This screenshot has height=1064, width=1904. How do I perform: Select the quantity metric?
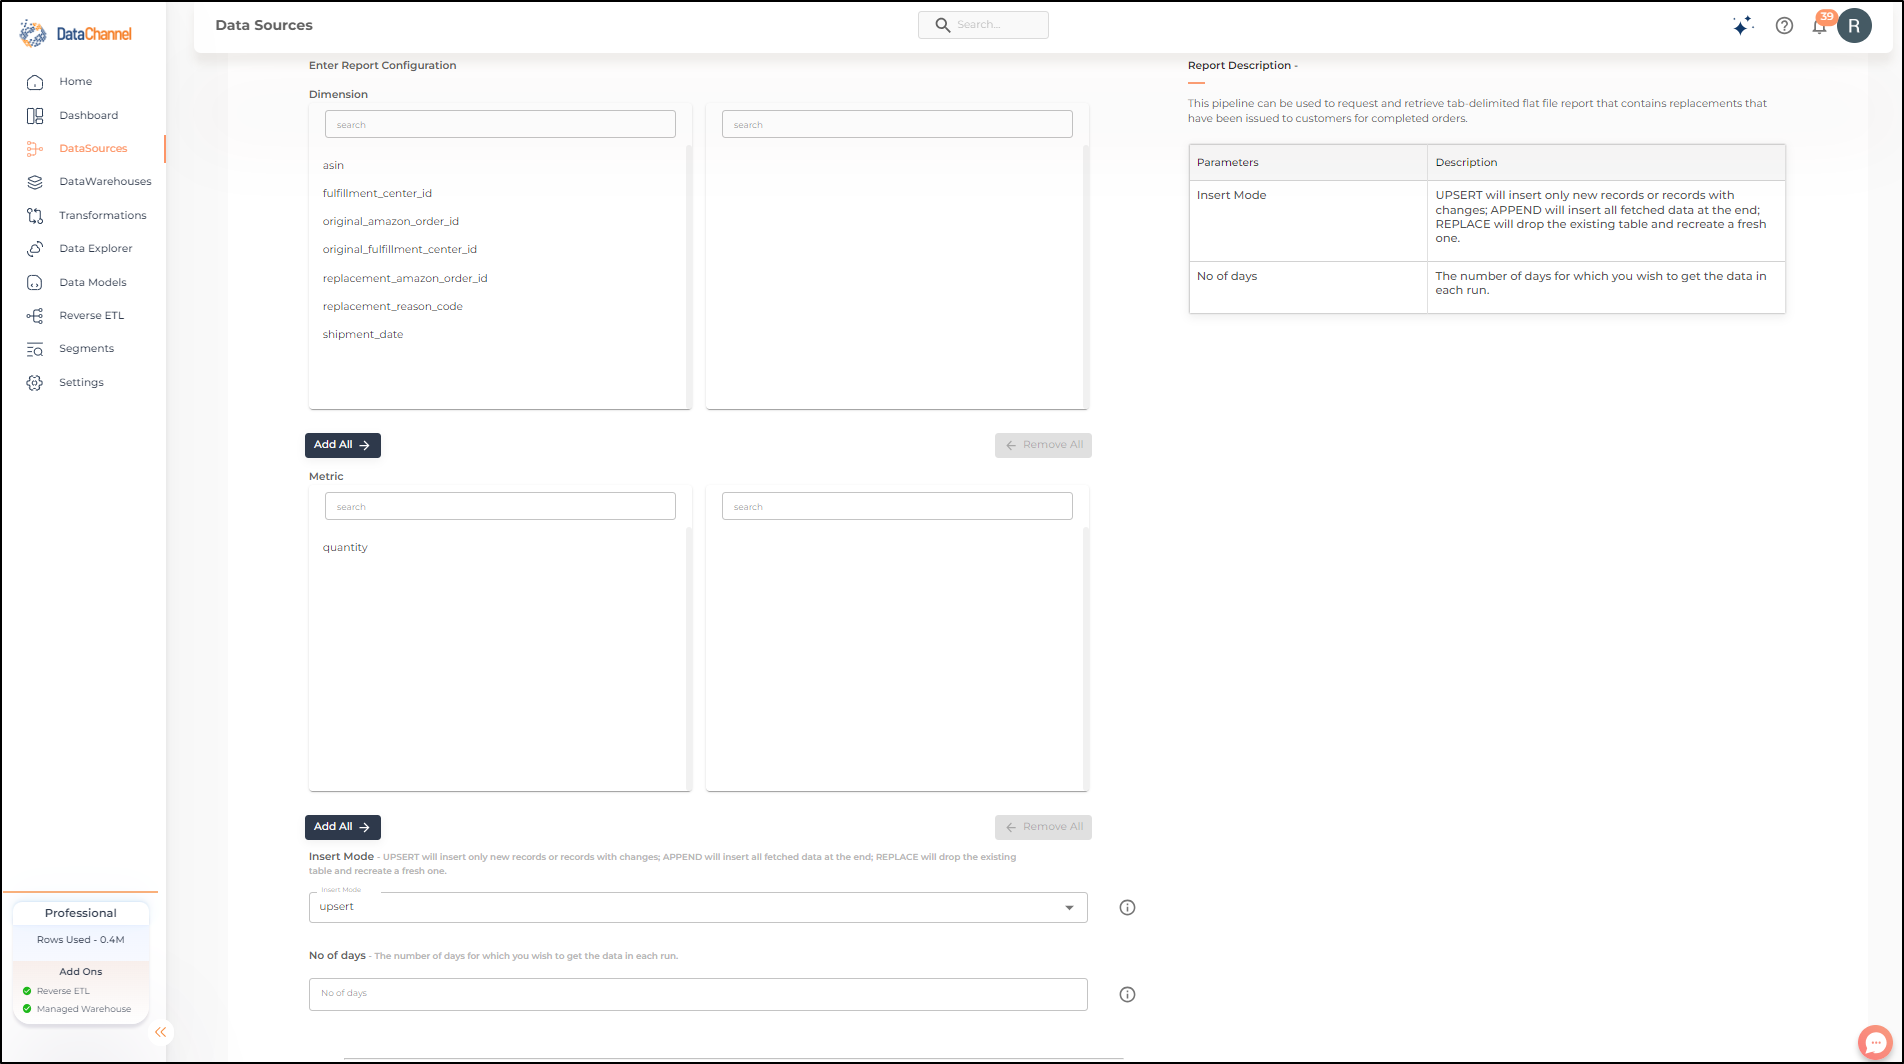pyautogui.click(x=345, y=548)
